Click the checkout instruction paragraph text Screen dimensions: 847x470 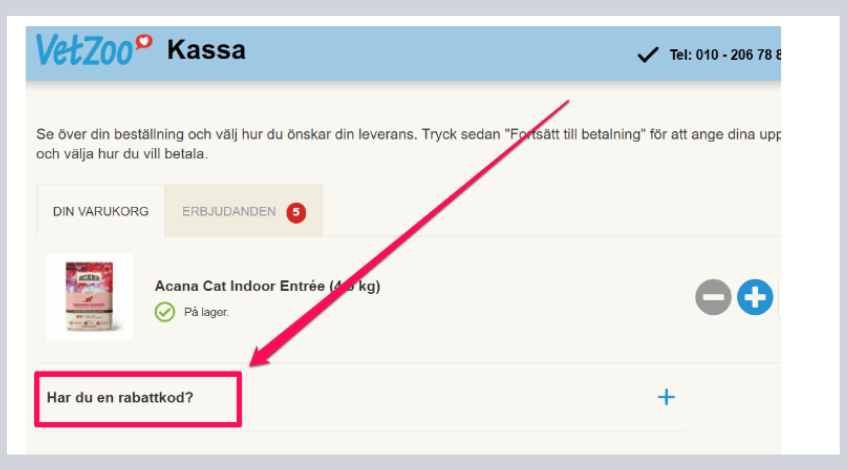(408, 144)
